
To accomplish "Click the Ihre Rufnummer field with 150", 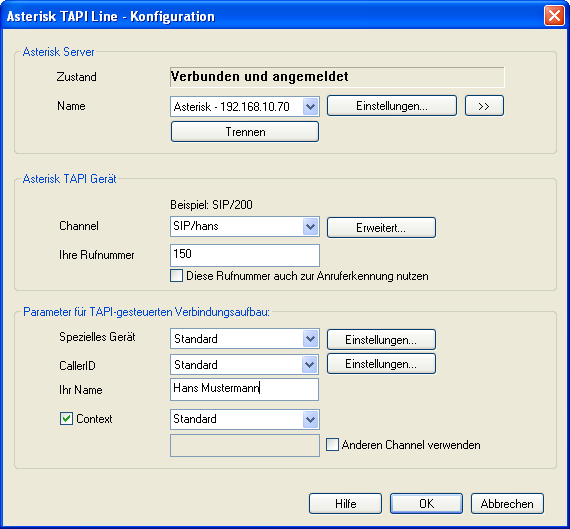I will point(245,255).
